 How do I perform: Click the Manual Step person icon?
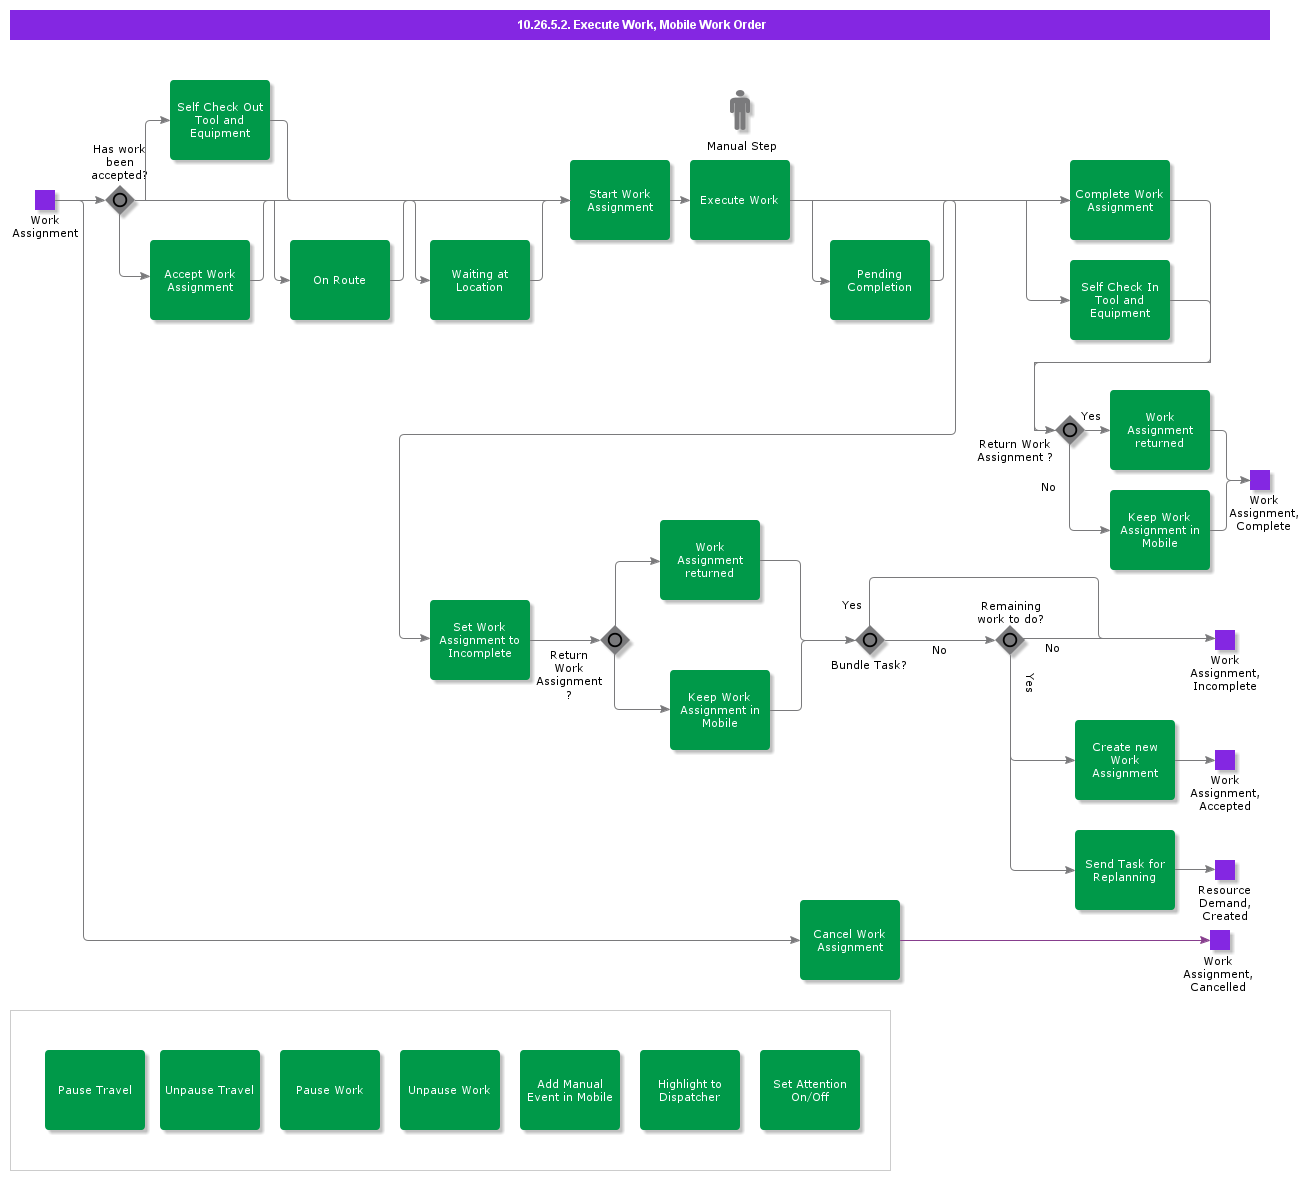pos(740,111)
